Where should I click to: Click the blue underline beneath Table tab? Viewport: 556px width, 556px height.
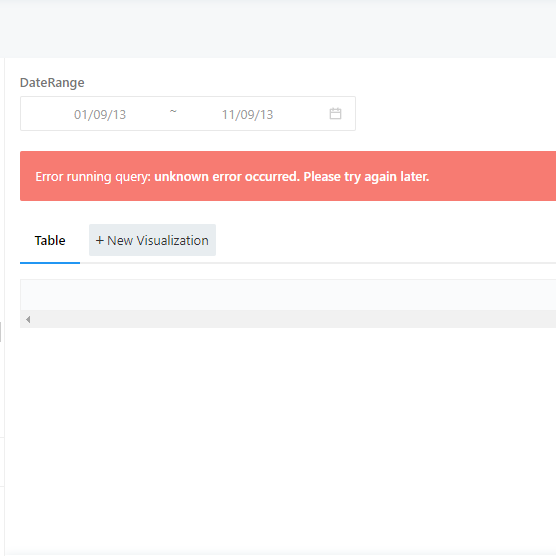[50, 263]
